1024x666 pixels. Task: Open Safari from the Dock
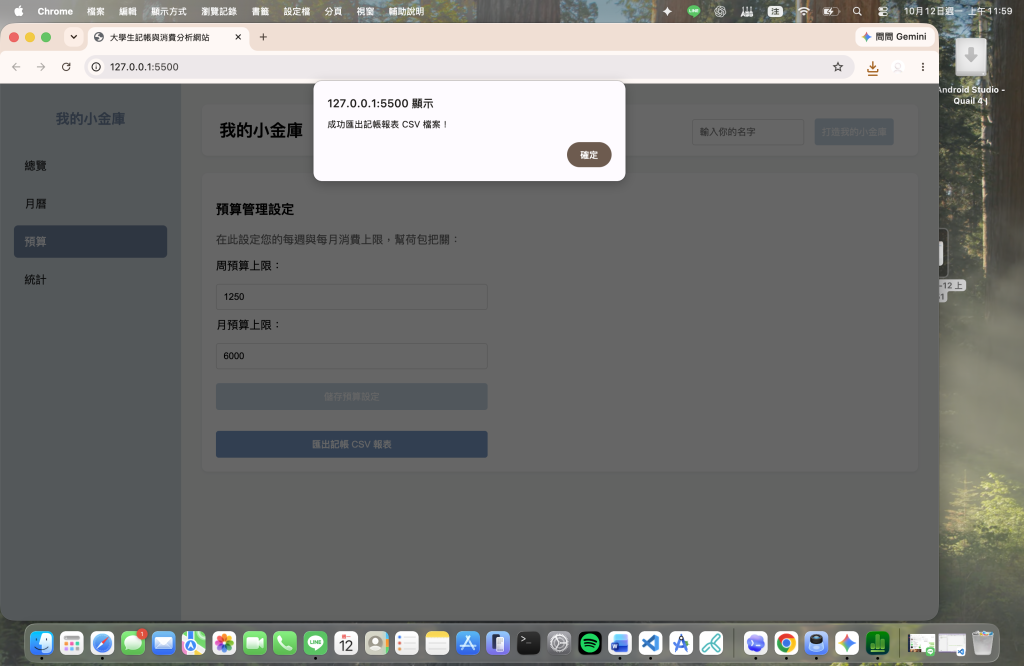[x=103, y=643]
